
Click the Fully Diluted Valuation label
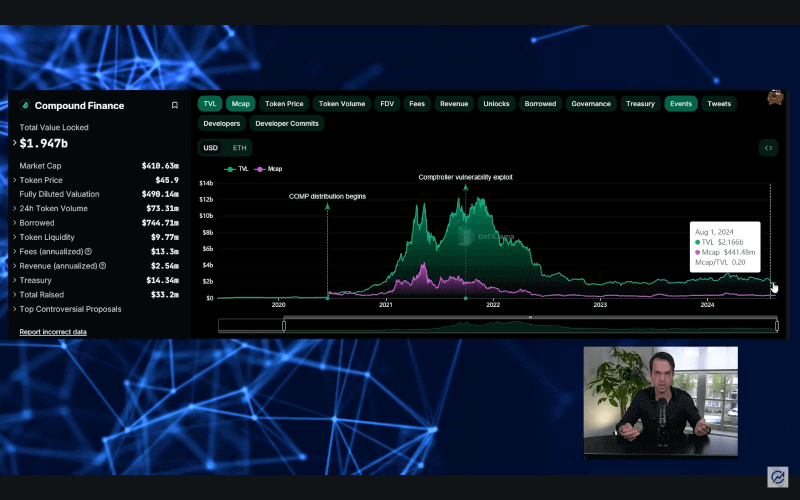[x=59, y=194]
